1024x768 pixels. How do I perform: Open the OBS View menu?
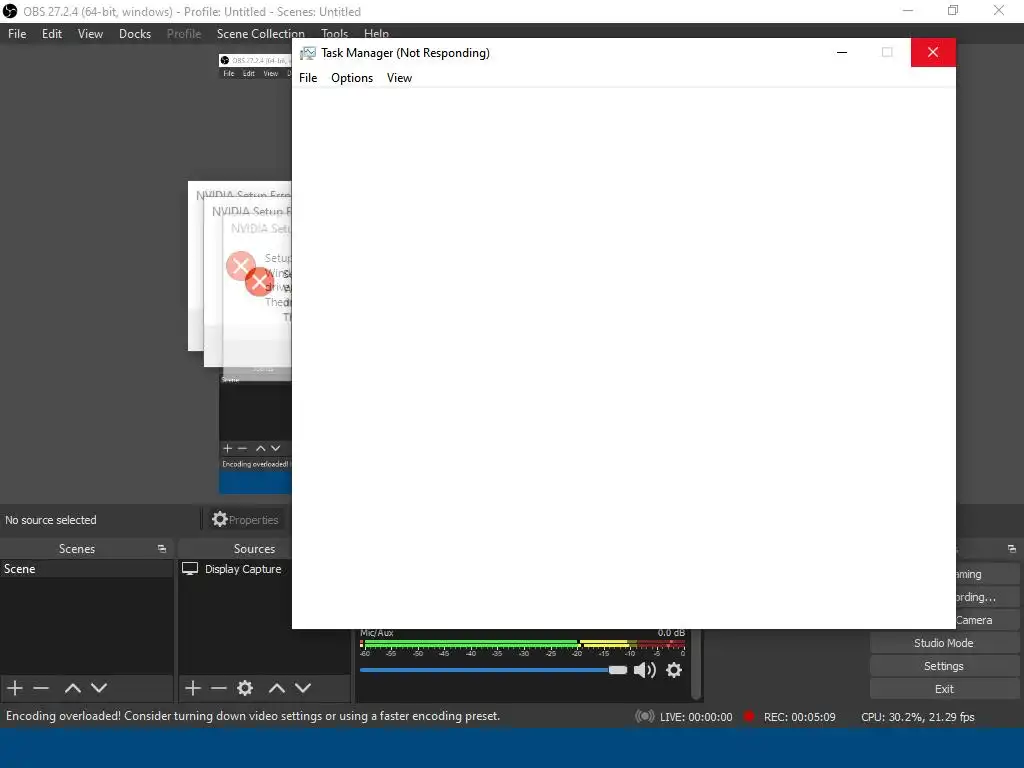point(90,34)
